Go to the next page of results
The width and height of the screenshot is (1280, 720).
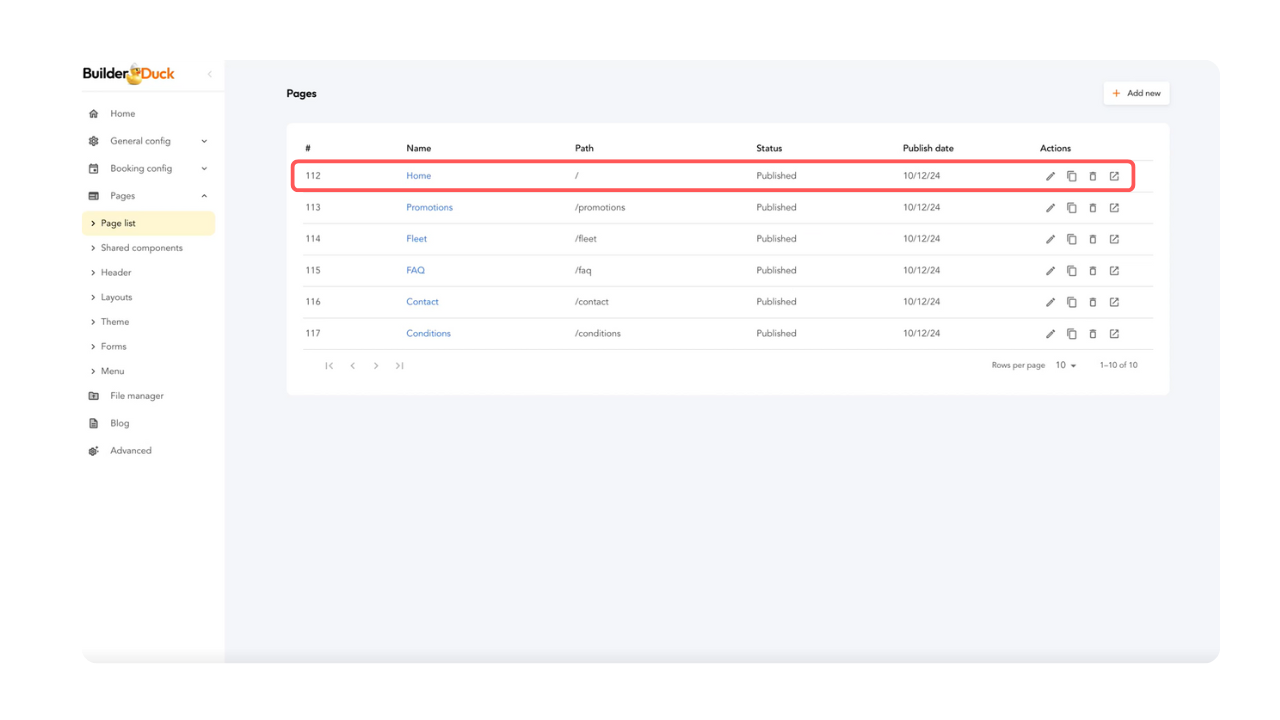[x=376, y=366]
